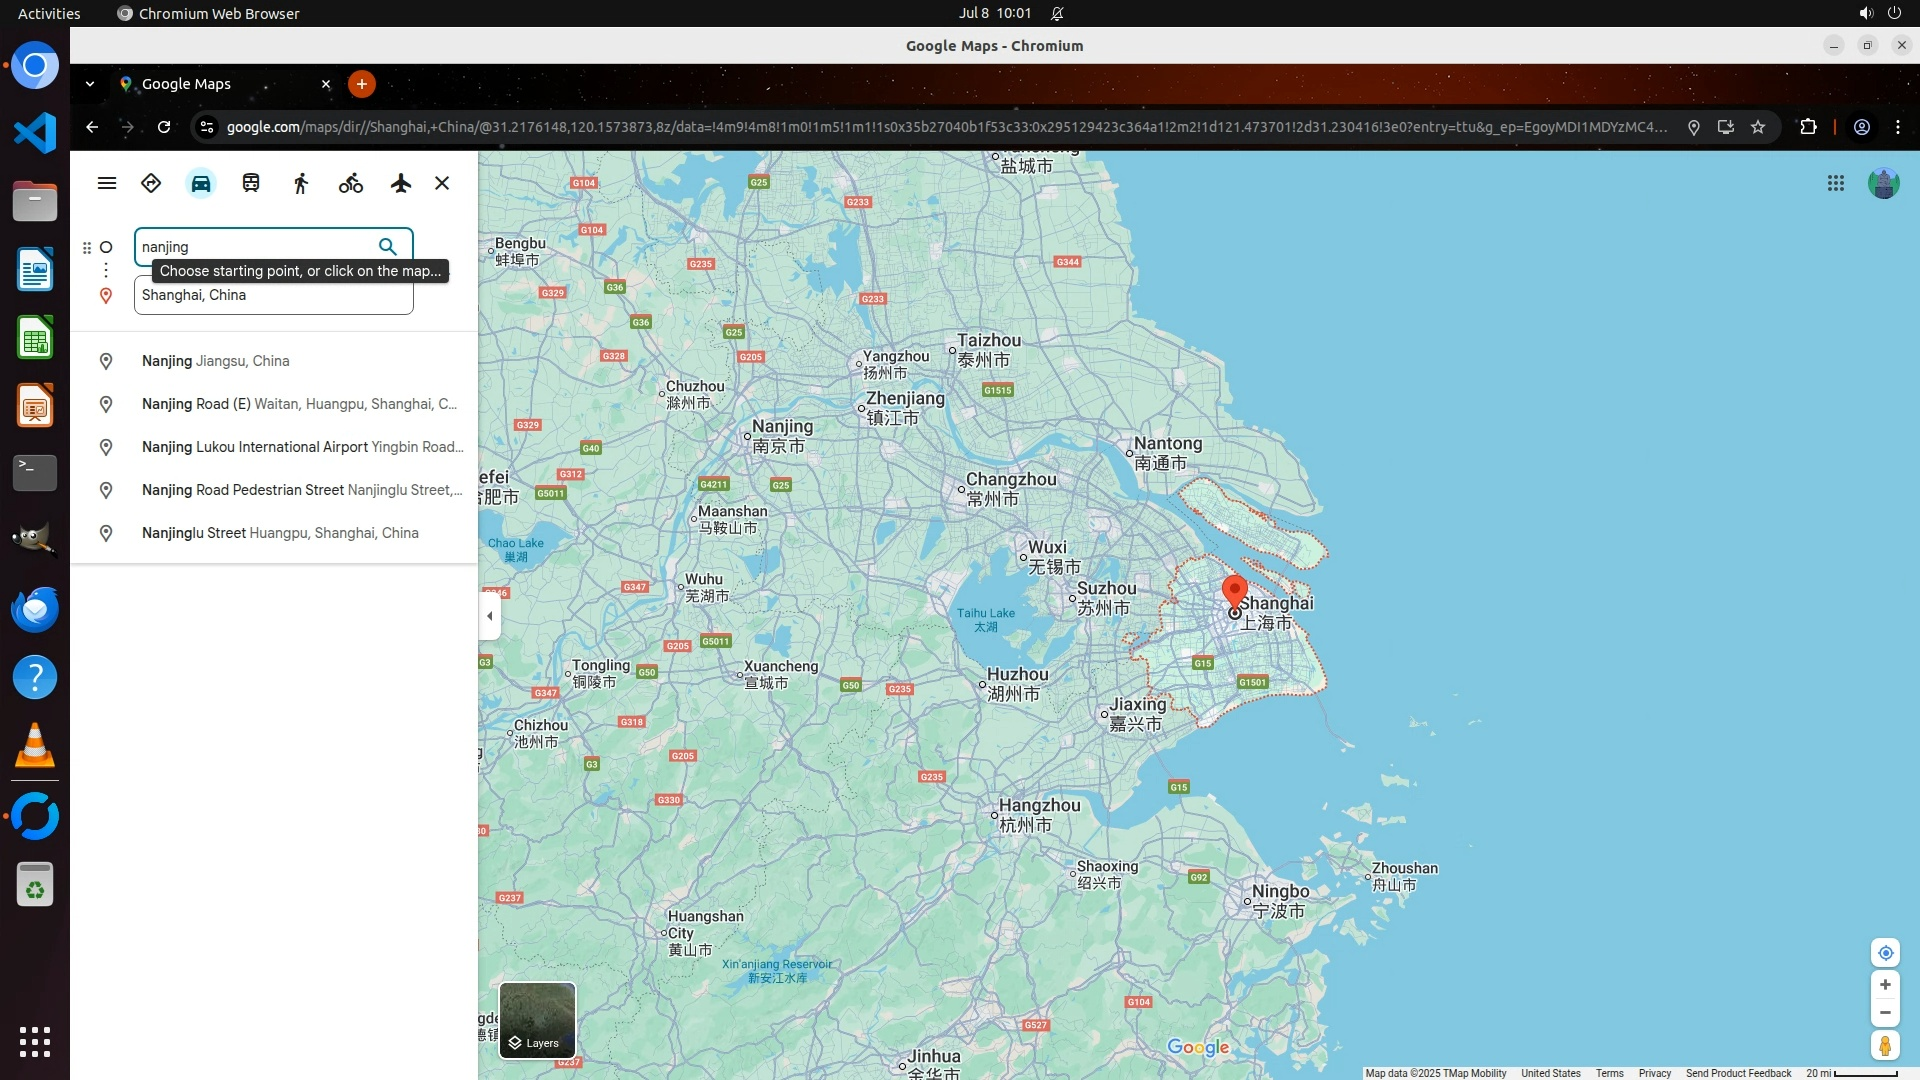Click the search magnifier in starting point field
The image size is (1920, 1080).
click(388, 247)
